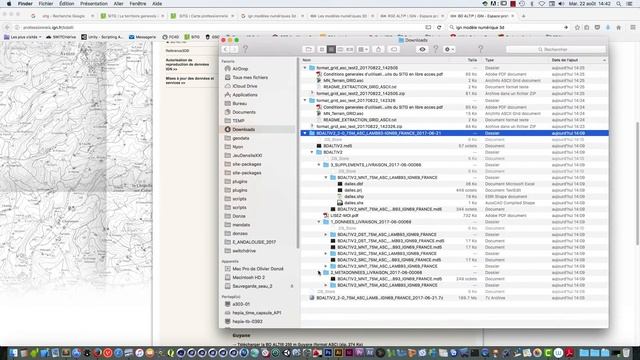Expand BDALTIV2_SRC_75M_ASC_LAMB93_IGN69_FRANCE folder
Viewport: 640px width, 360px height.
[x=326, y=253]
